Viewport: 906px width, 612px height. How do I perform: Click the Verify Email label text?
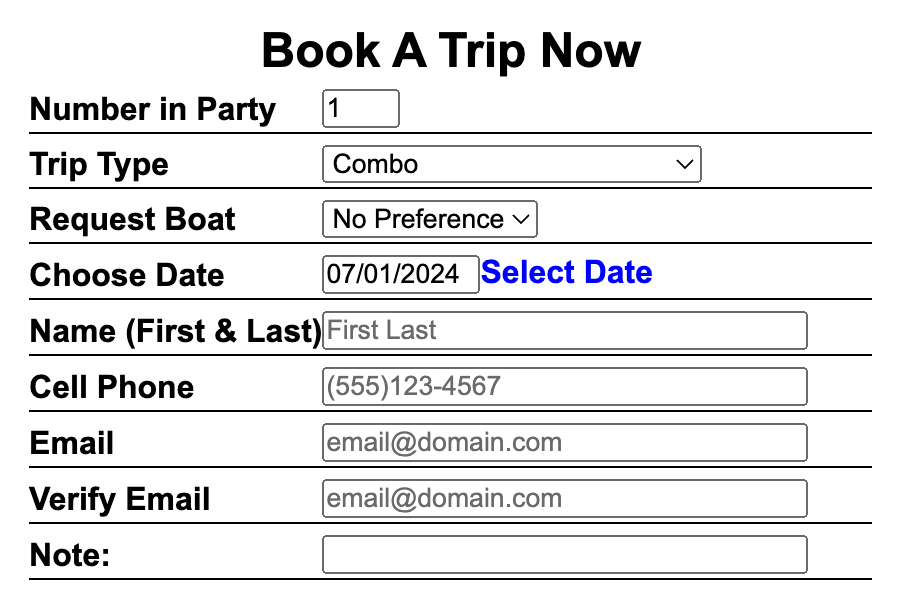120,499
